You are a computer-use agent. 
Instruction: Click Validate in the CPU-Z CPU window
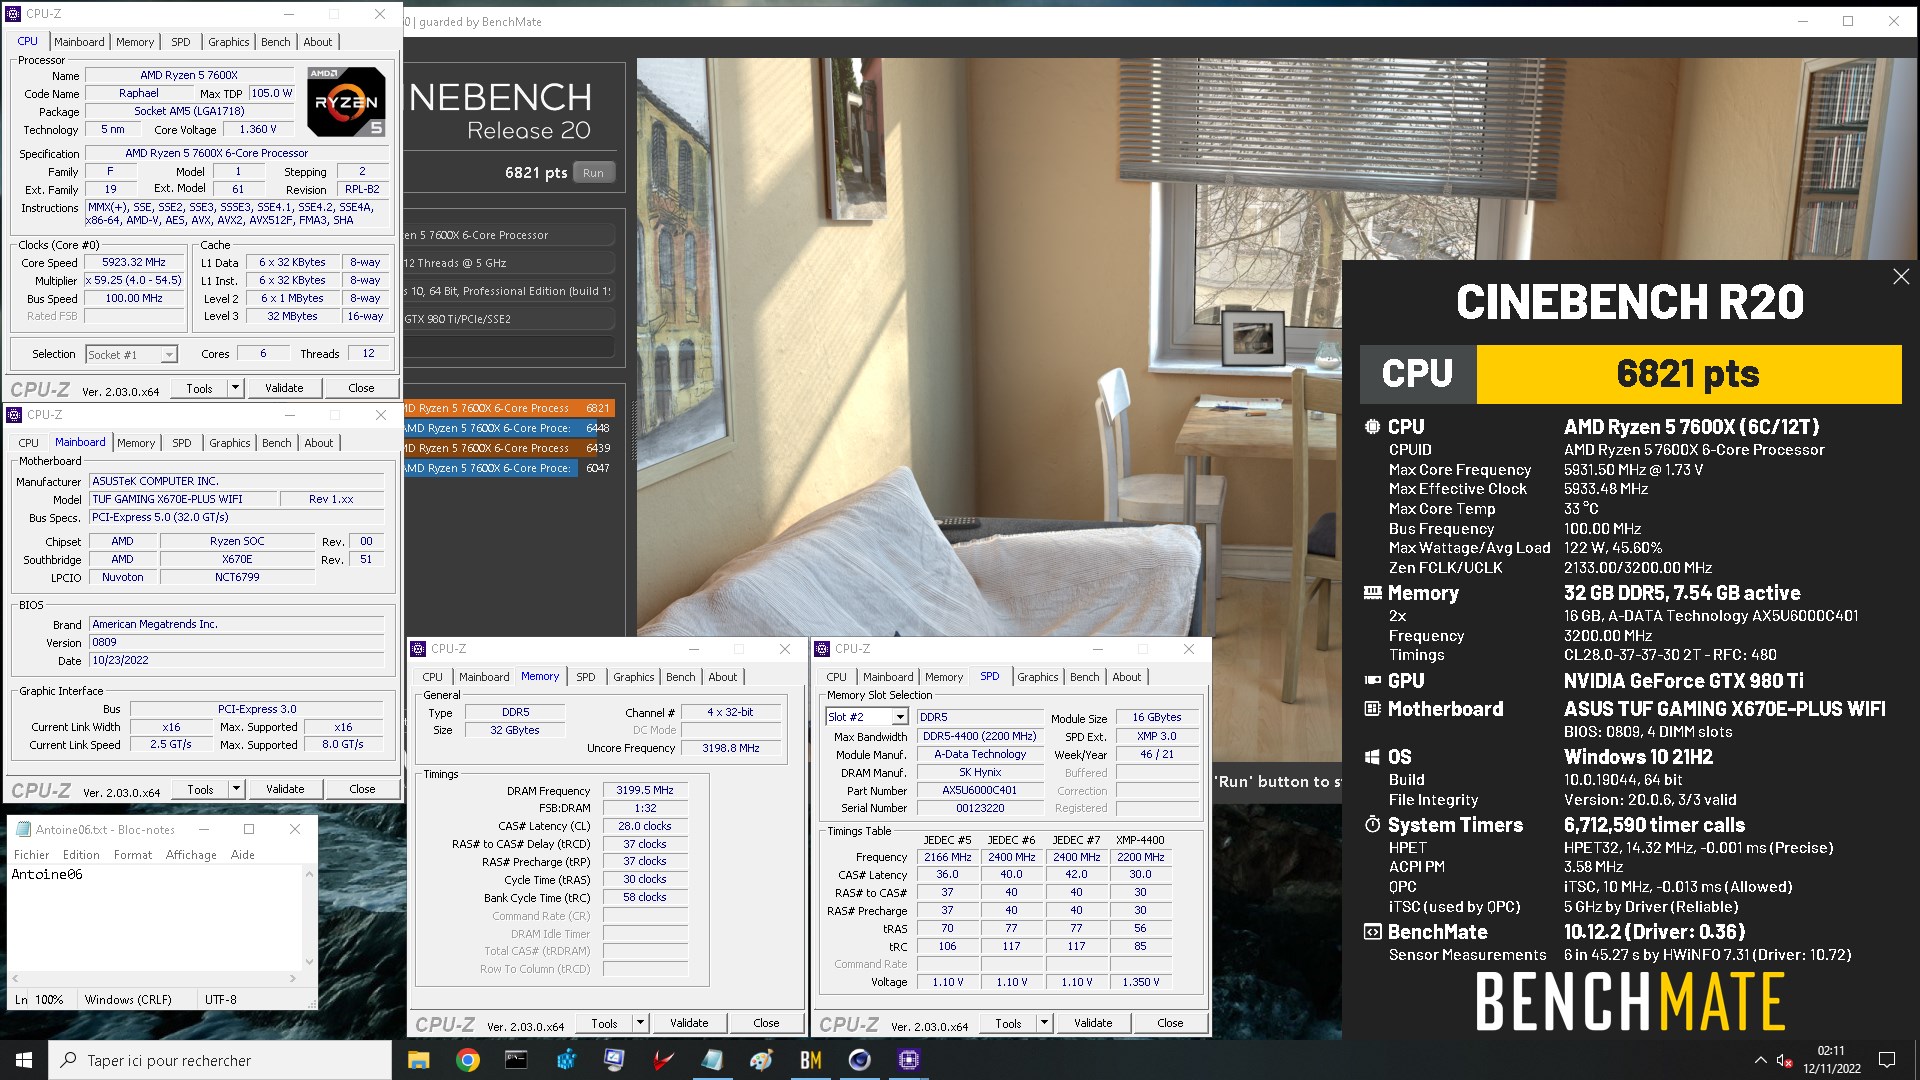click(x=284, y=388)
